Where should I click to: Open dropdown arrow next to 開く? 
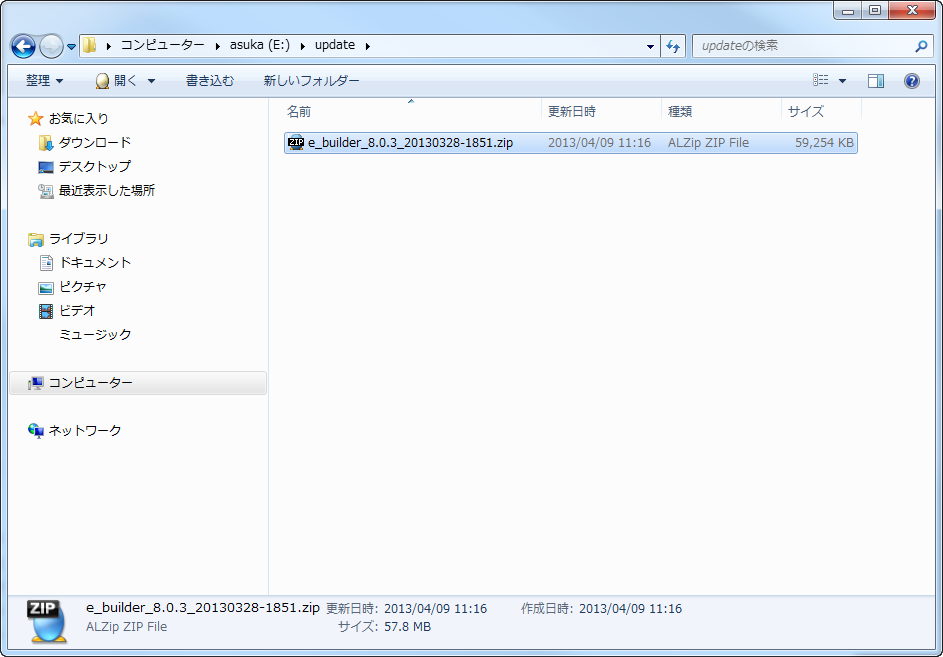pos(151,81)
